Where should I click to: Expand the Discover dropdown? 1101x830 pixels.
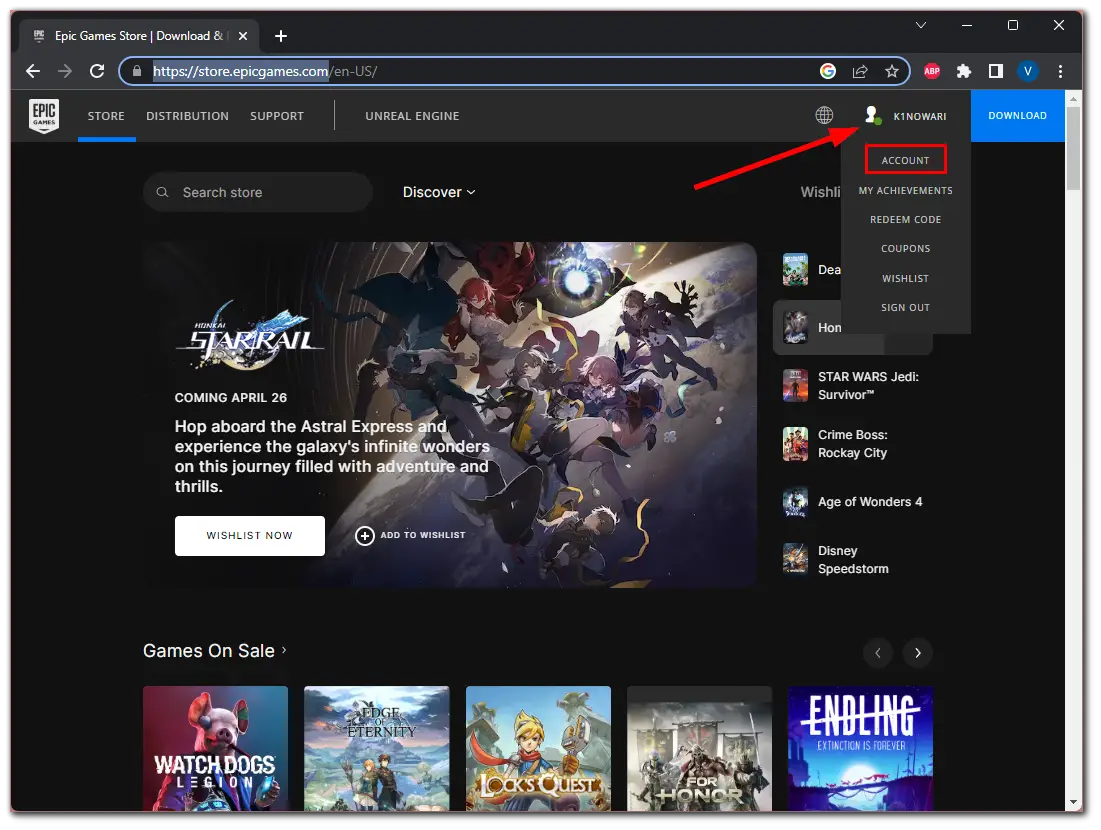[439, 192]
